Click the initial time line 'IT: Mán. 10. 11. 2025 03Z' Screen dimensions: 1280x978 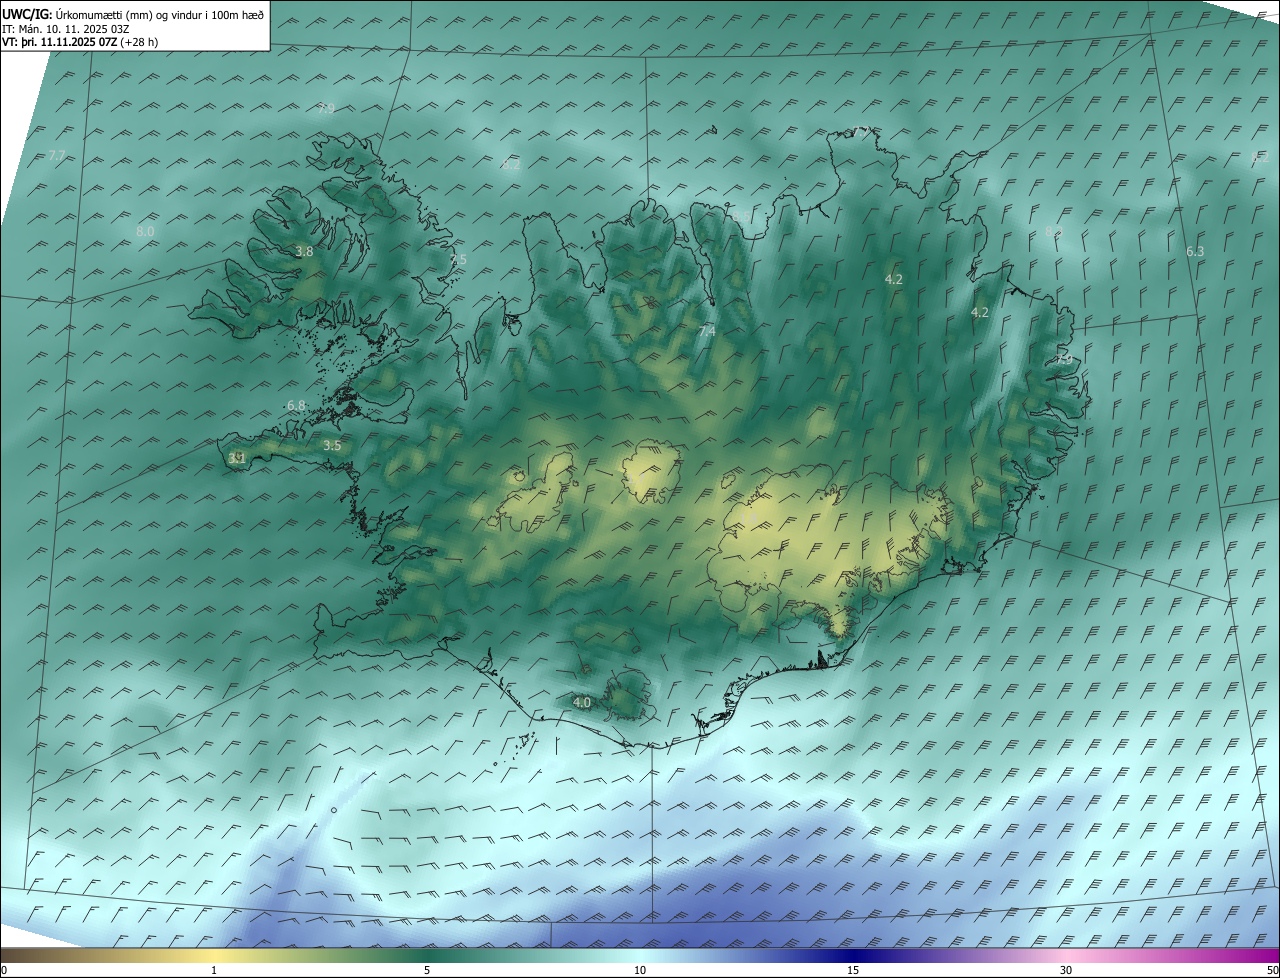[66, 28]
